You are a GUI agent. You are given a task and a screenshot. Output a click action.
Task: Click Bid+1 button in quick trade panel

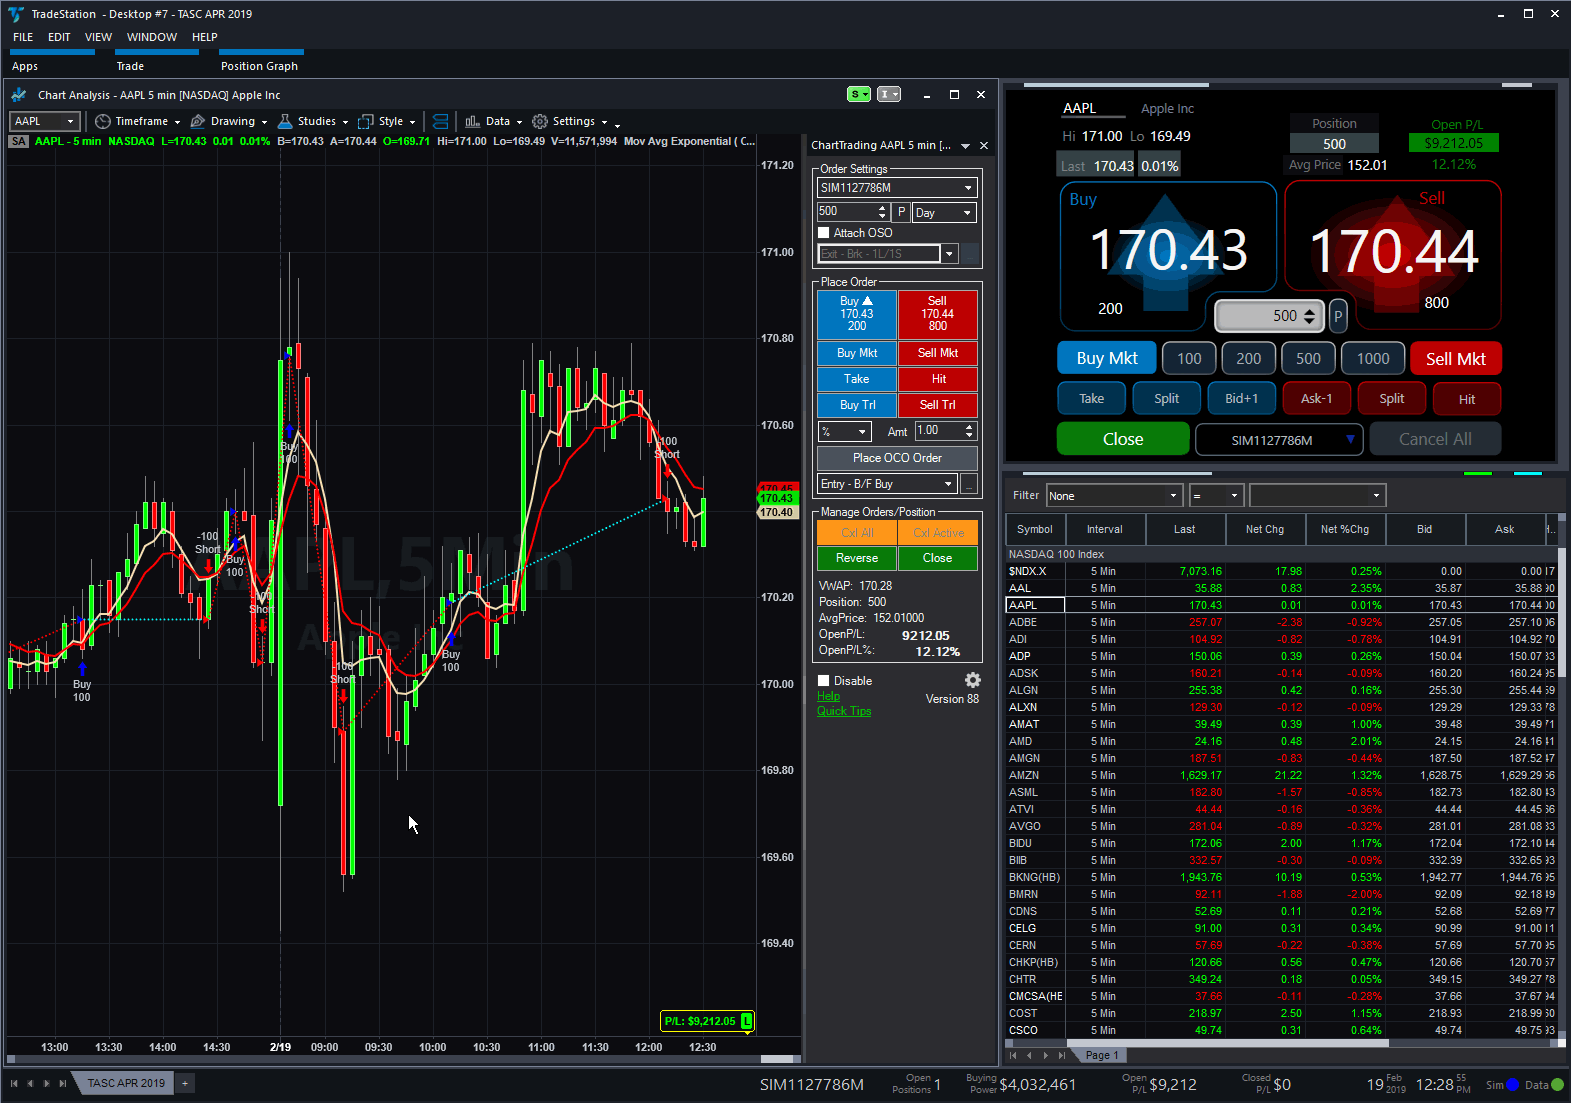(x=1241, y=398)
